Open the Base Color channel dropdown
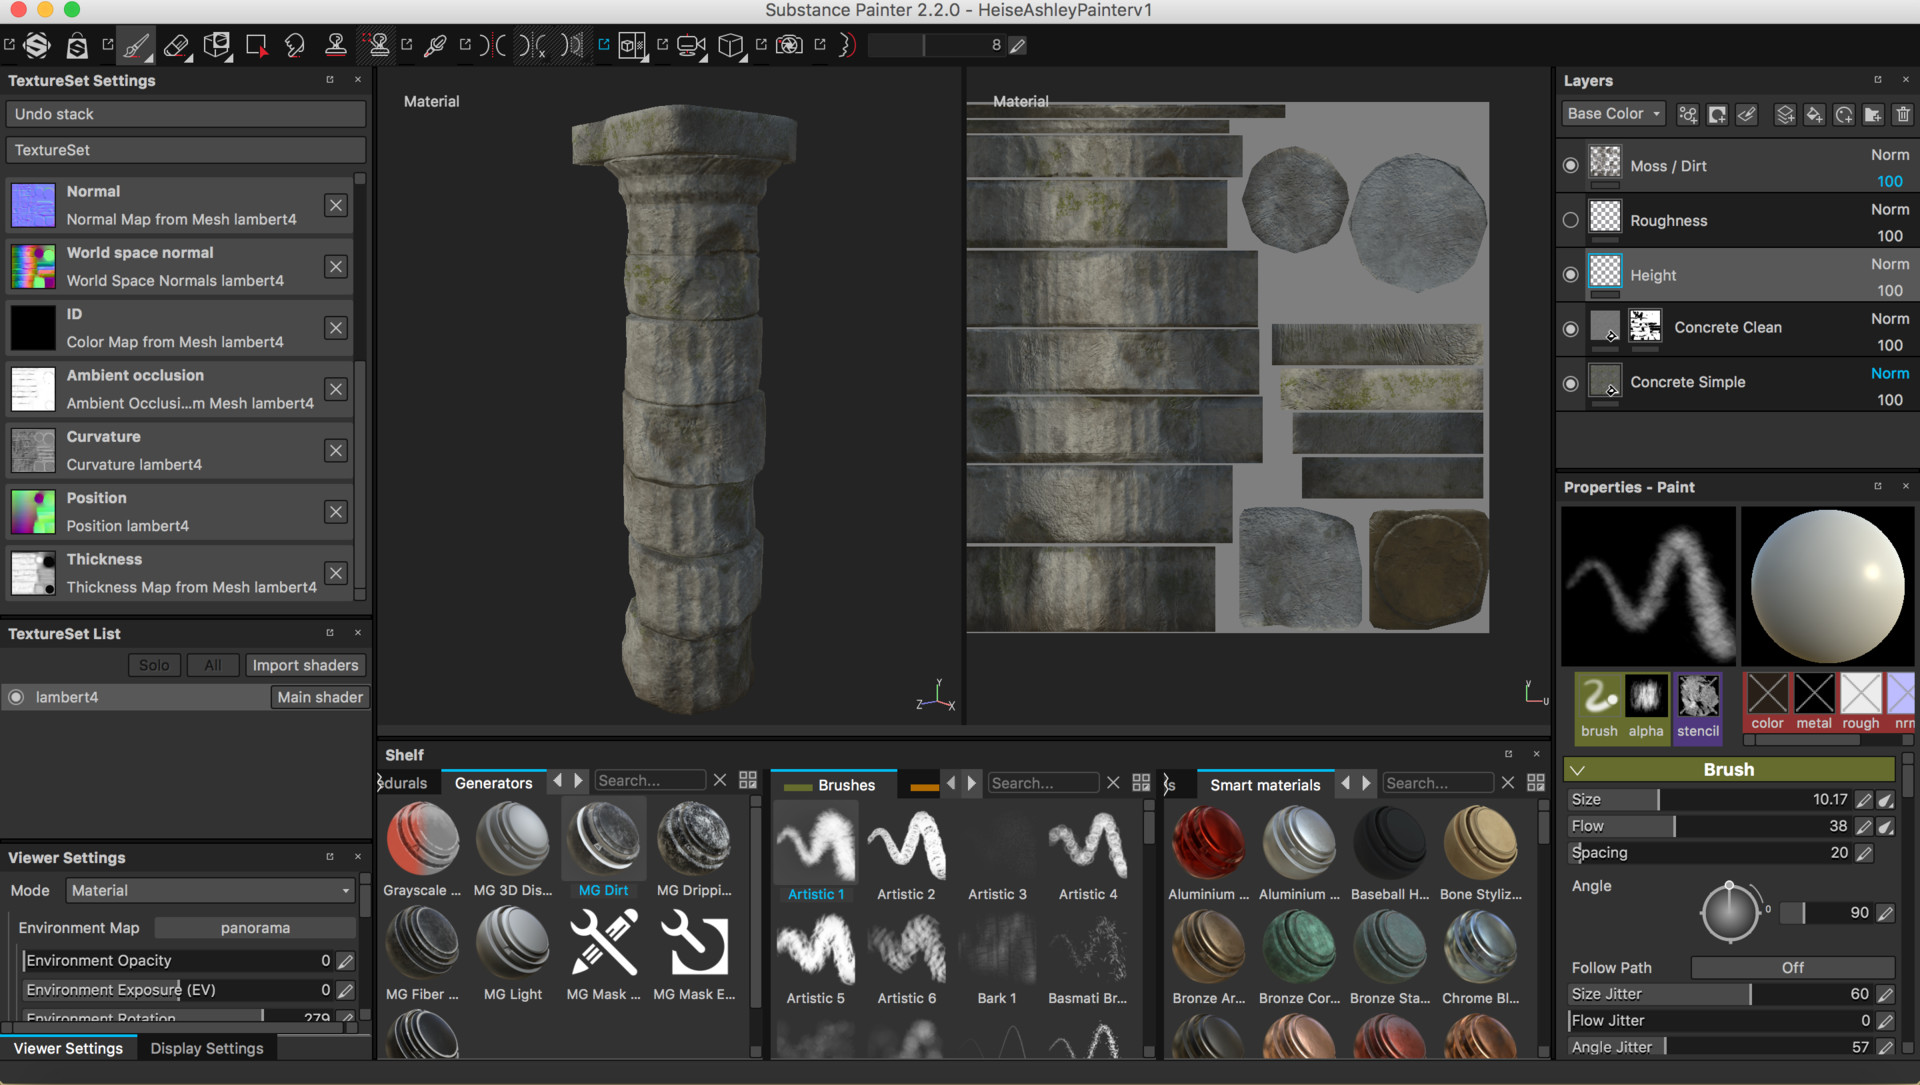The height and width of the screenshot is (1085, 1920). (1613, 113)
